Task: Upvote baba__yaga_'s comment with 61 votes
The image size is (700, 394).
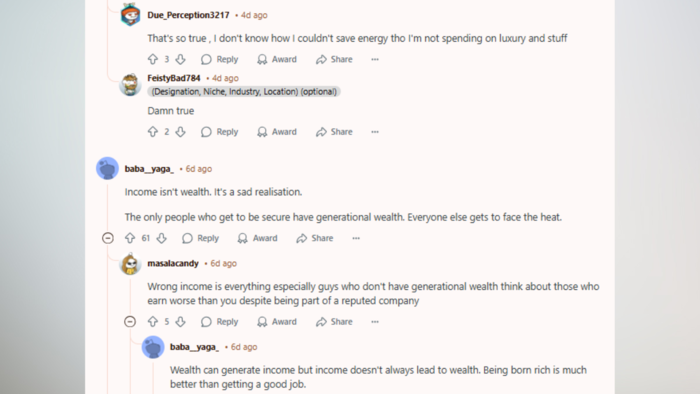Action: pos(130,238)
